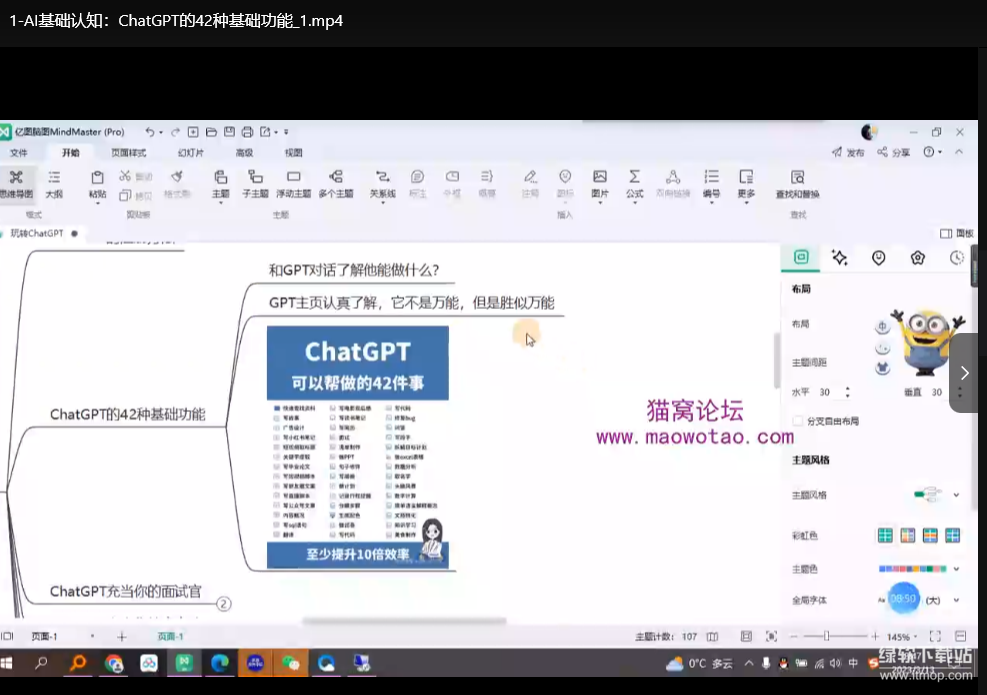This screenshot has width=987, height=695.
Task: Open the 145% zoom level dropdown
Action: 901,637
